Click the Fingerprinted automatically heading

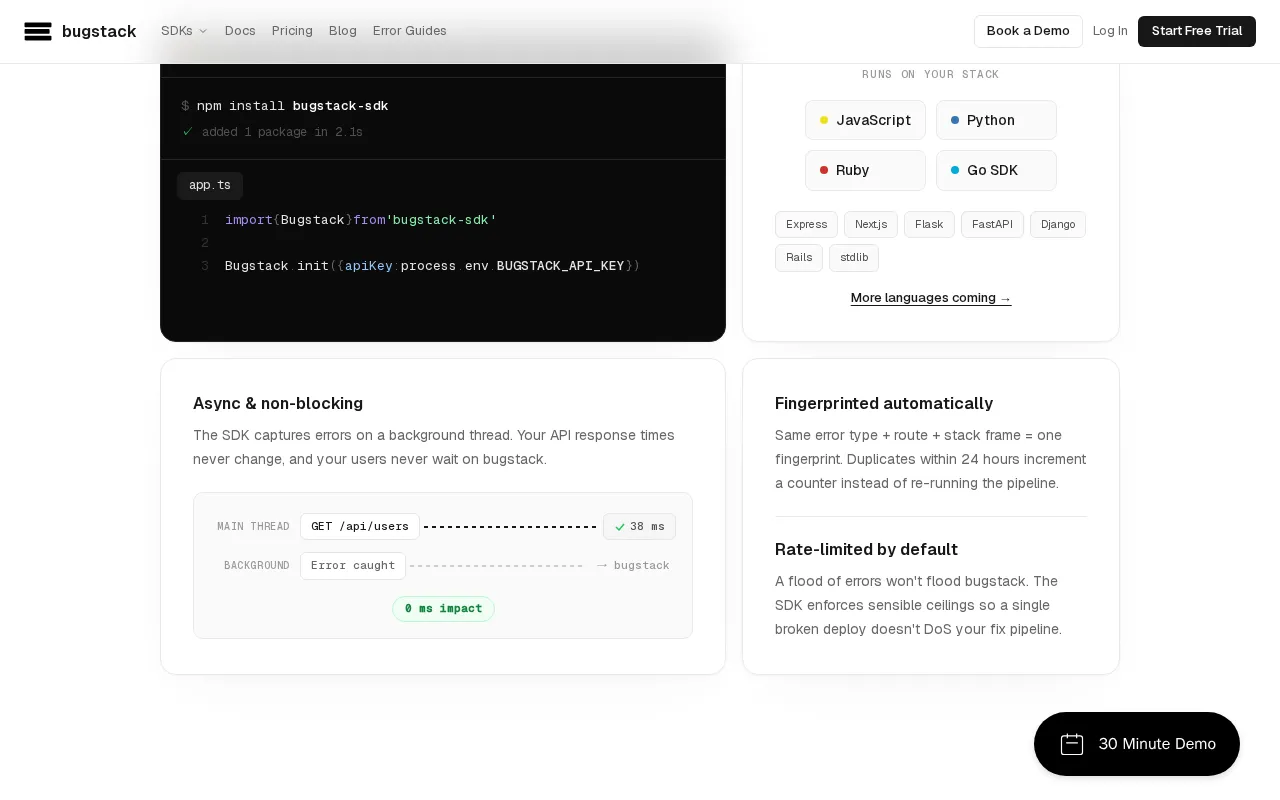click(x=884, y=404)
